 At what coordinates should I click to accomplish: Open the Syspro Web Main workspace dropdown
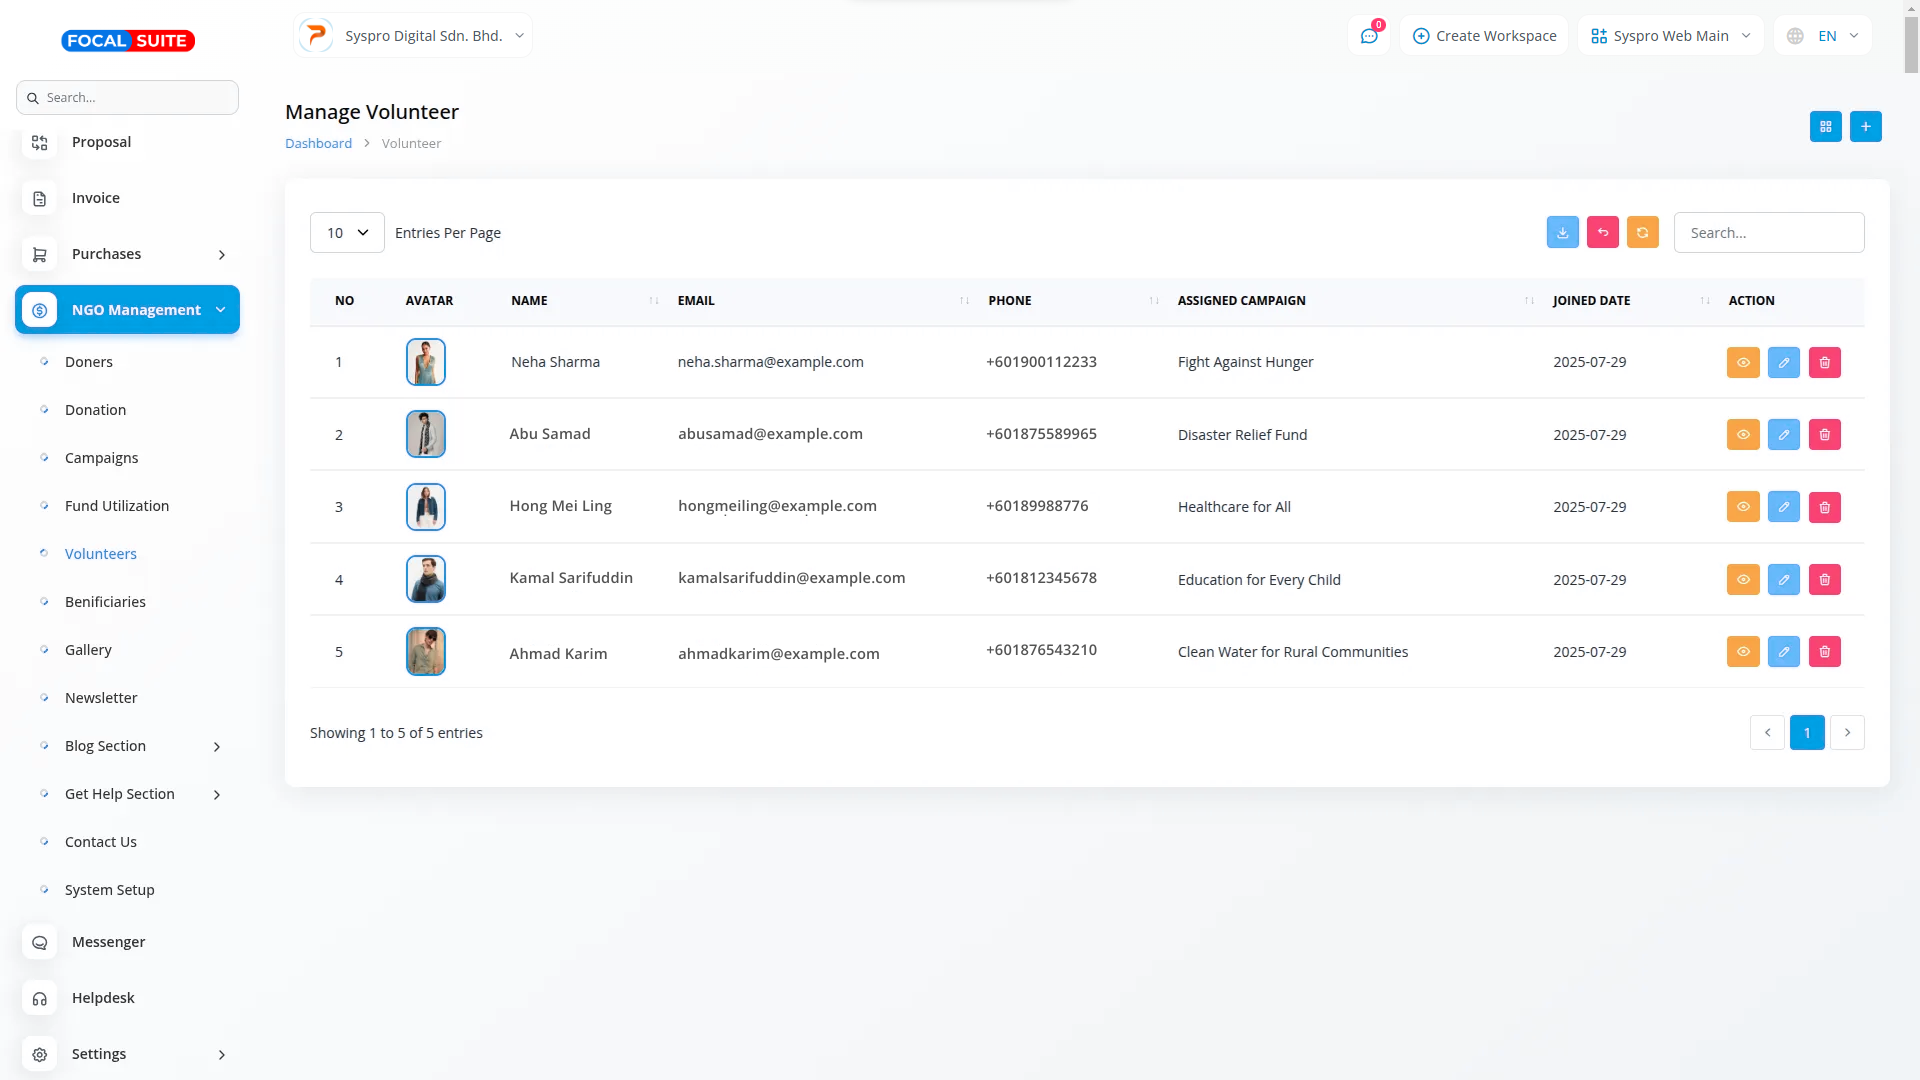pos(1670,36)
